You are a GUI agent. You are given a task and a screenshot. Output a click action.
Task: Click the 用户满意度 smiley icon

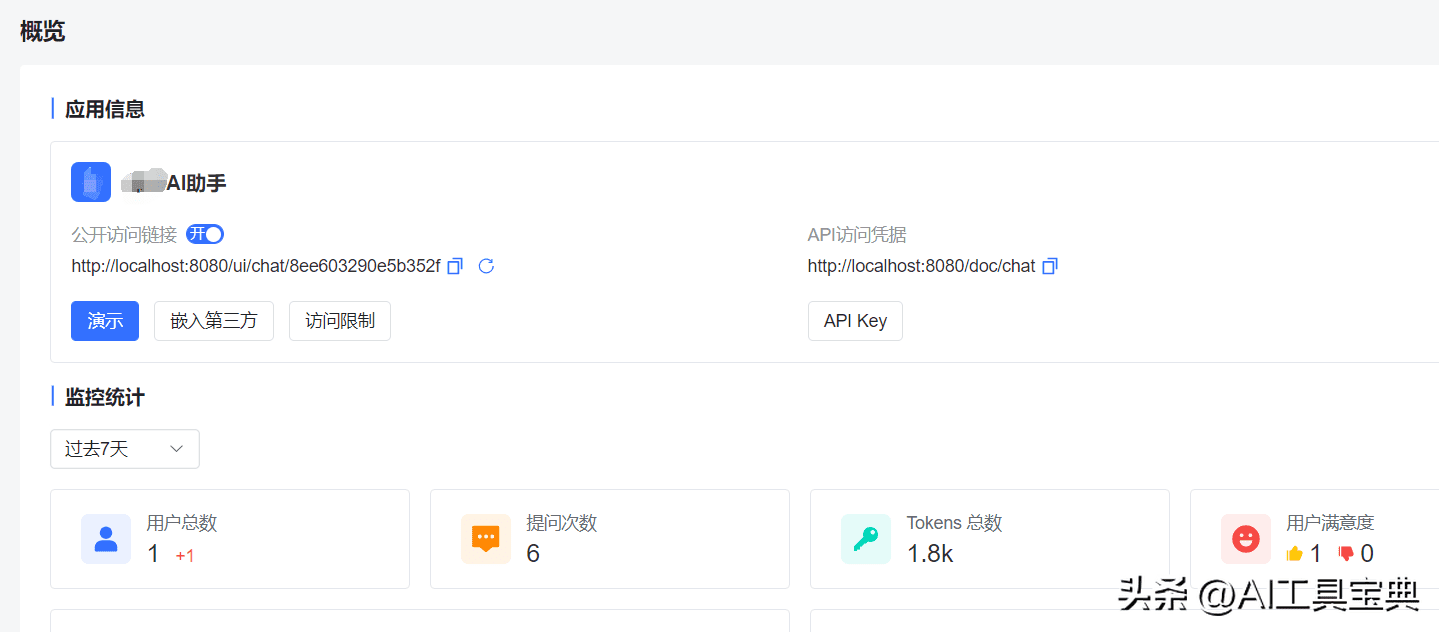click(1246, 539)
